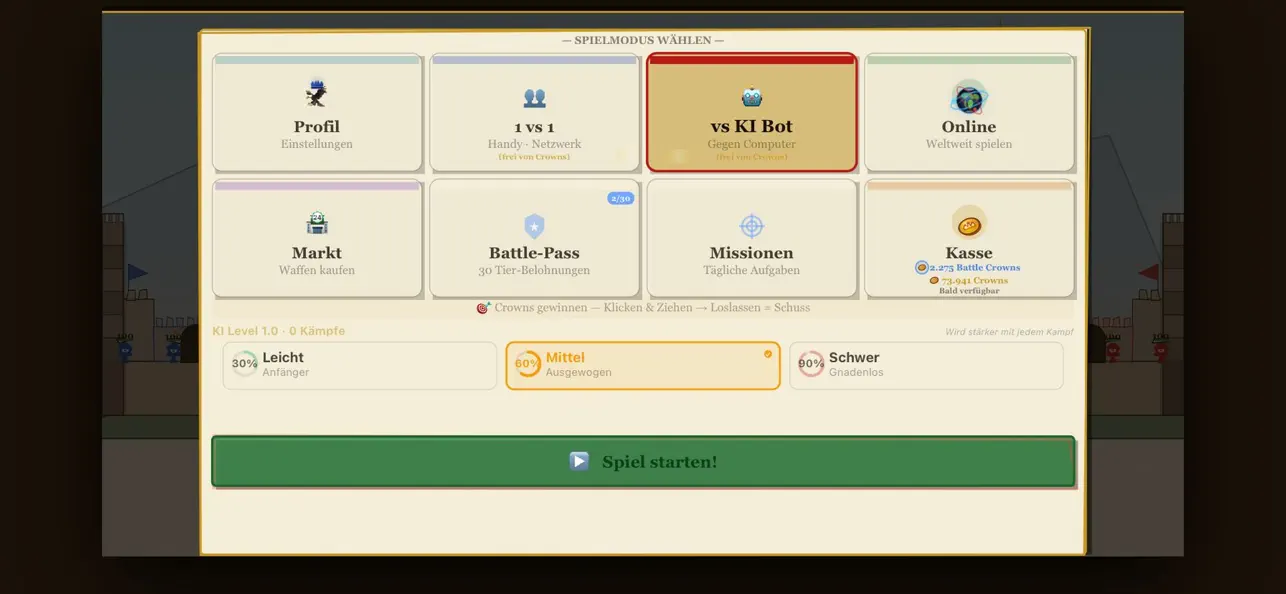Pick the robot icon for vs KI Bot
The image size is (1286, 594).
752,97
